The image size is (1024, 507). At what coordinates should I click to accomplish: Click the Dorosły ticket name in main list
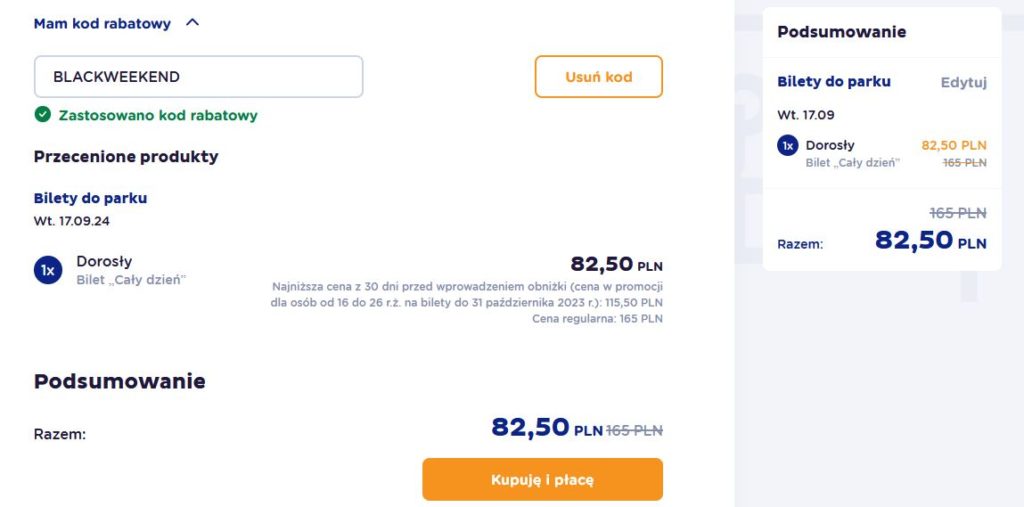coord(104,261)
